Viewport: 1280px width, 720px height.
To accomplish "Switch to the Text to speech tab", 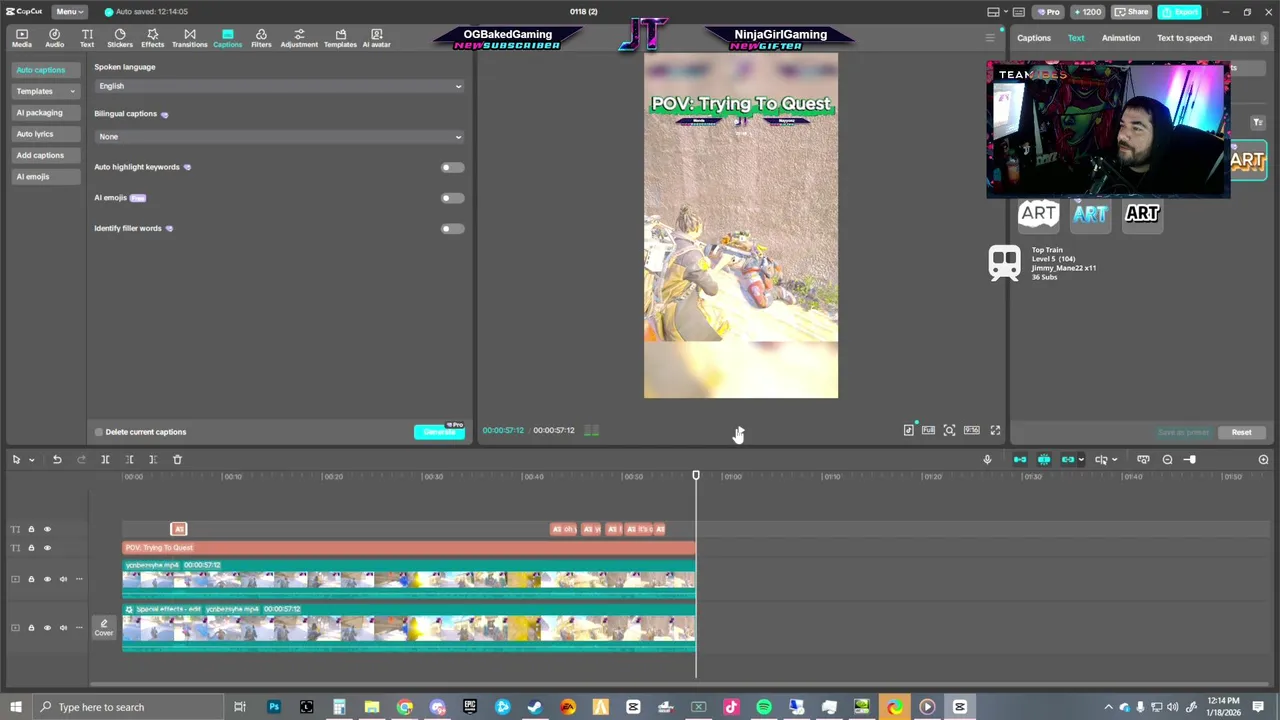I will point(1184,38).
